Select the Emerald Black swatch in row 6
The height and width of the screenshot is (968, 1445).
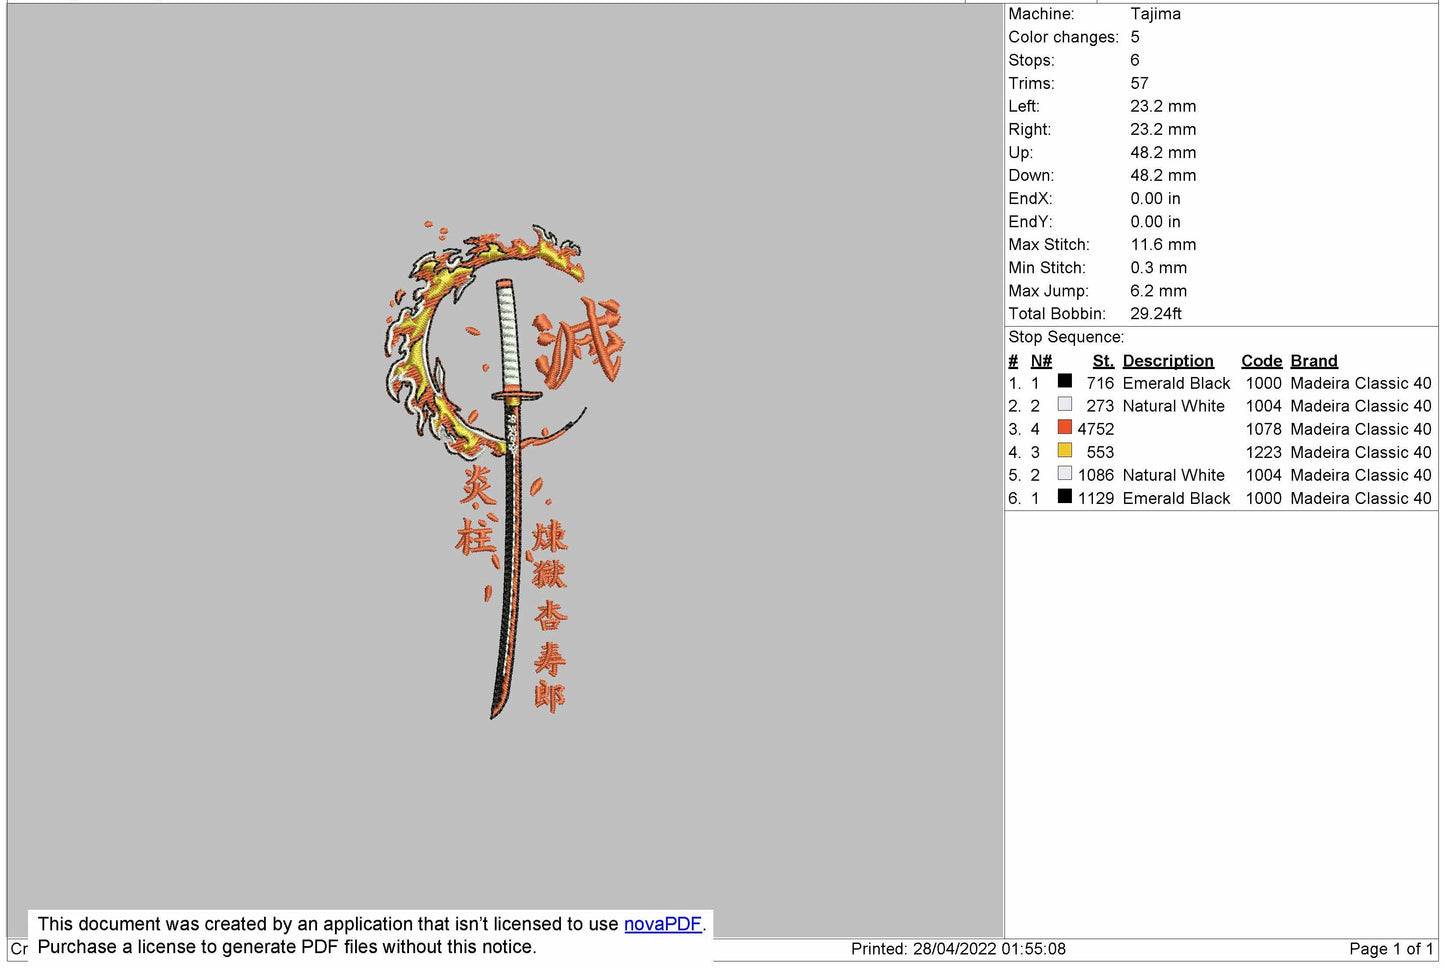click(1064, 496)
